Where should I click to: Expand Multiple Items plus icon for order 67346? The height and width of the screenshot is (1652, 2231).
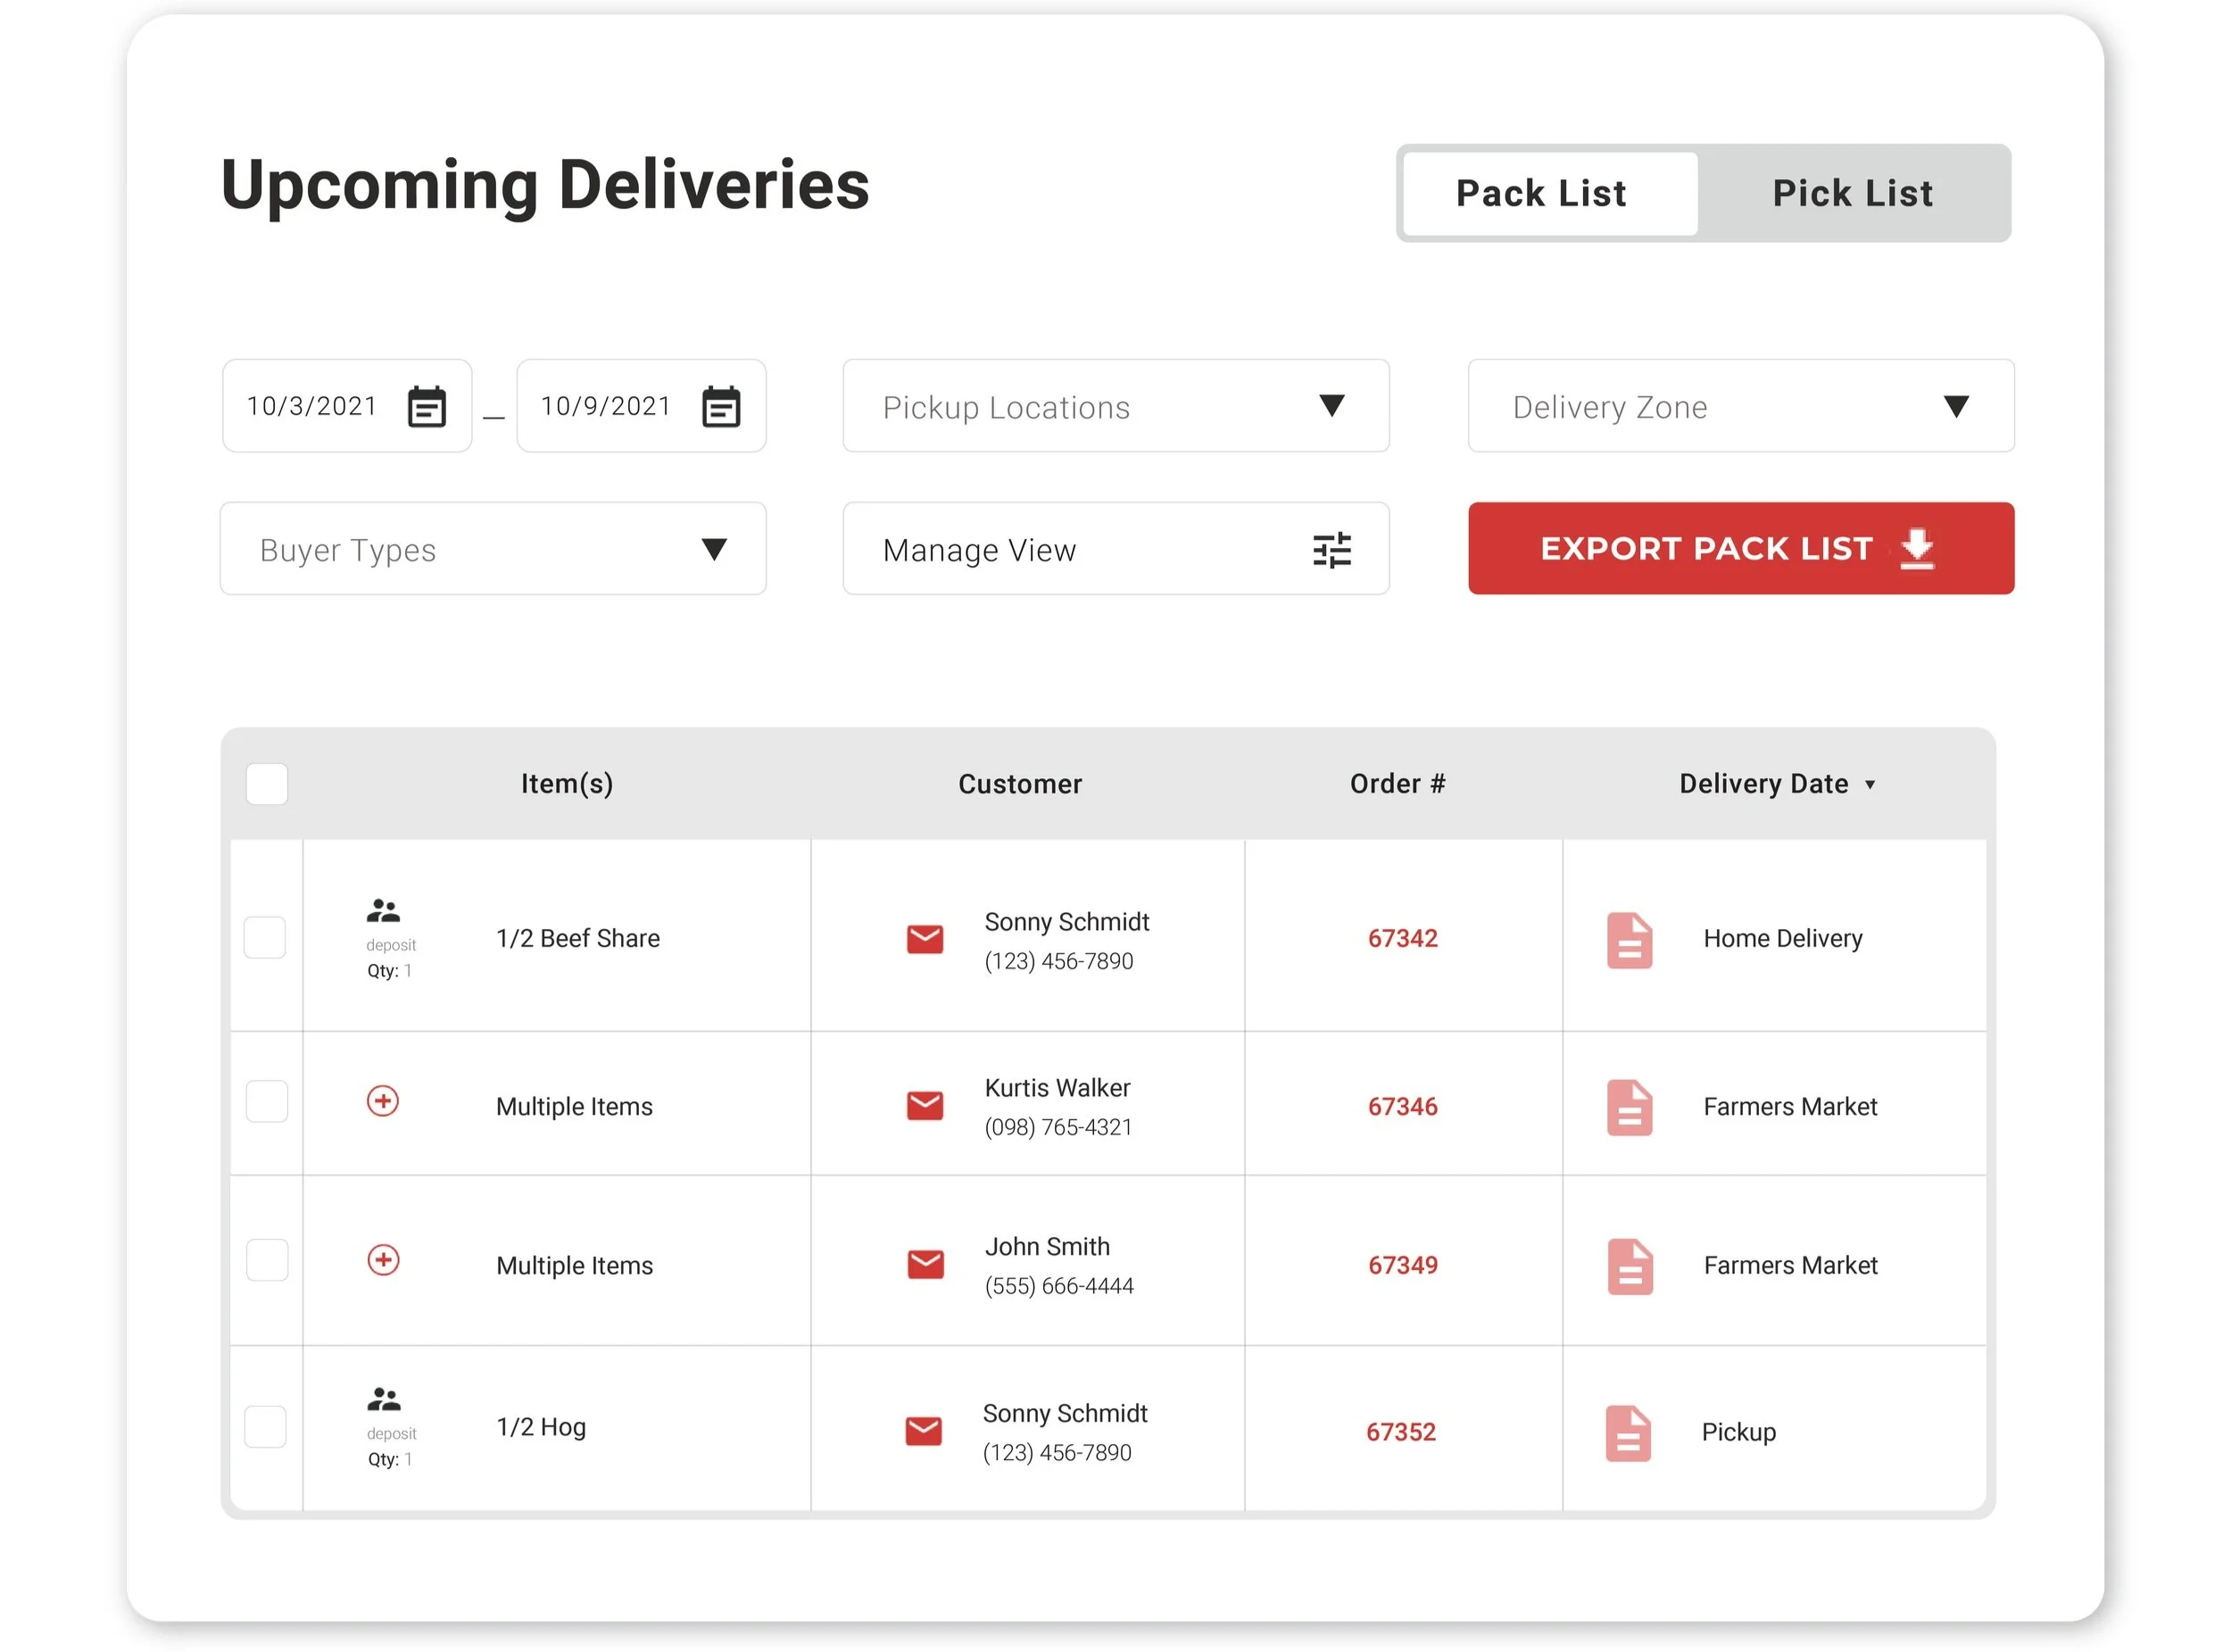383,1101
